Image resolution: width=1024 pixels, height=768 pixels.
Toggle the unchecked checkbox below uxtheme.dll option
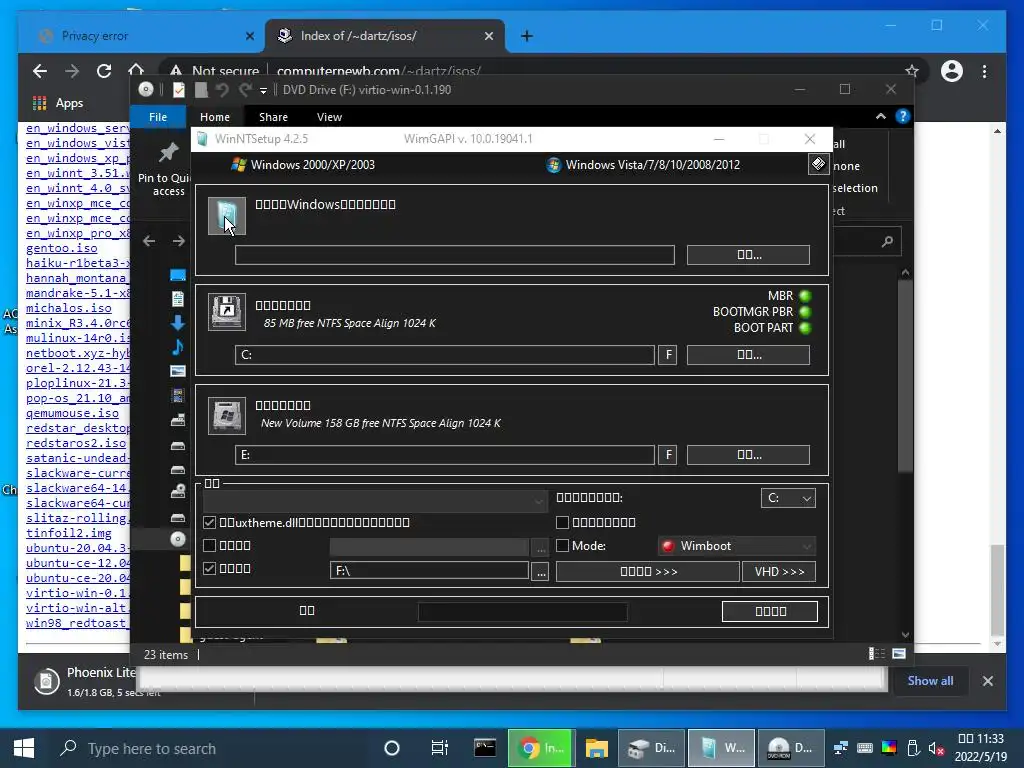210,545
